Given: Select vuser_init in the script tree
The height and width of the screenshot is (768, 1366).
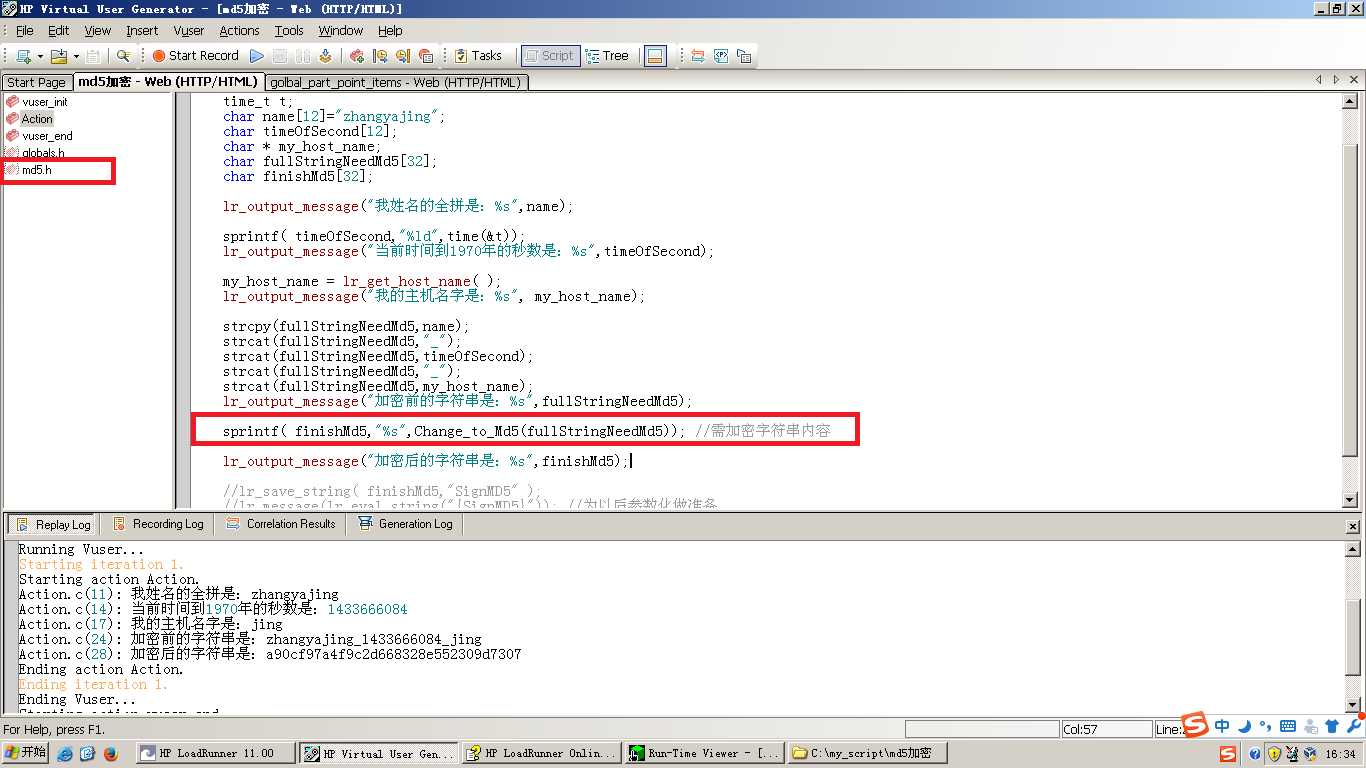Looking at the screenshot, I should click(x=37, y=102).
